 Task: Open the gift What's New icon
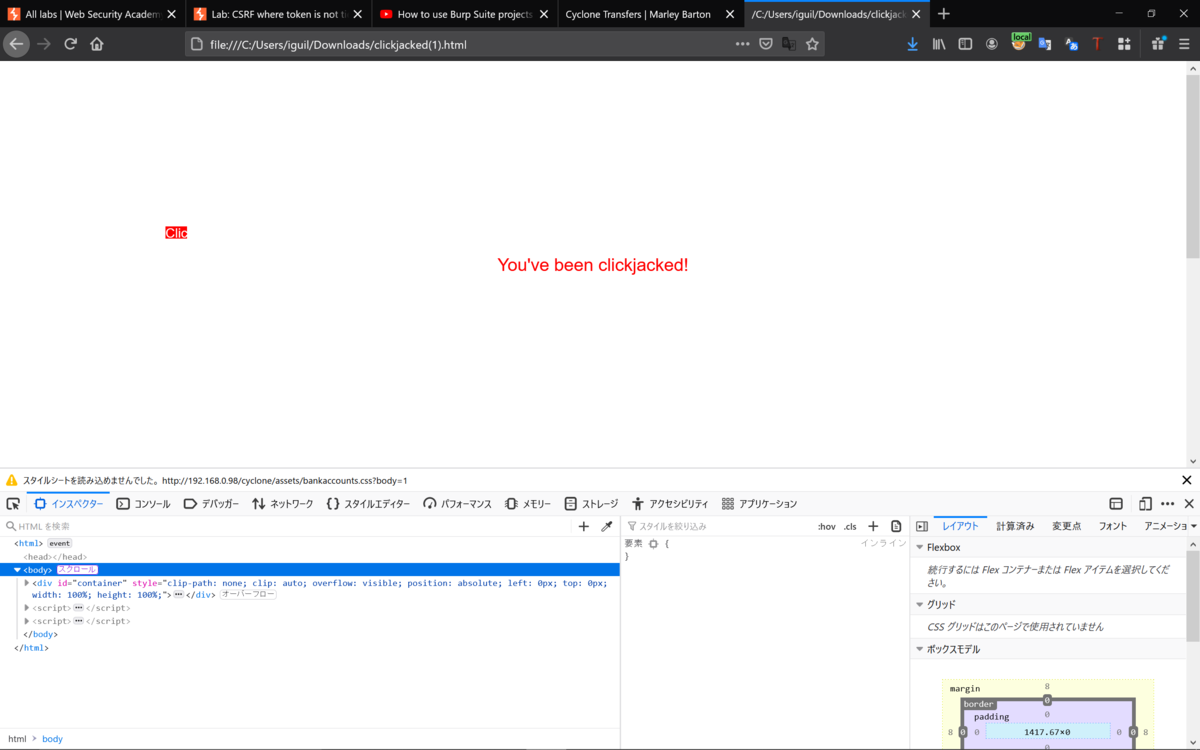1158,44
